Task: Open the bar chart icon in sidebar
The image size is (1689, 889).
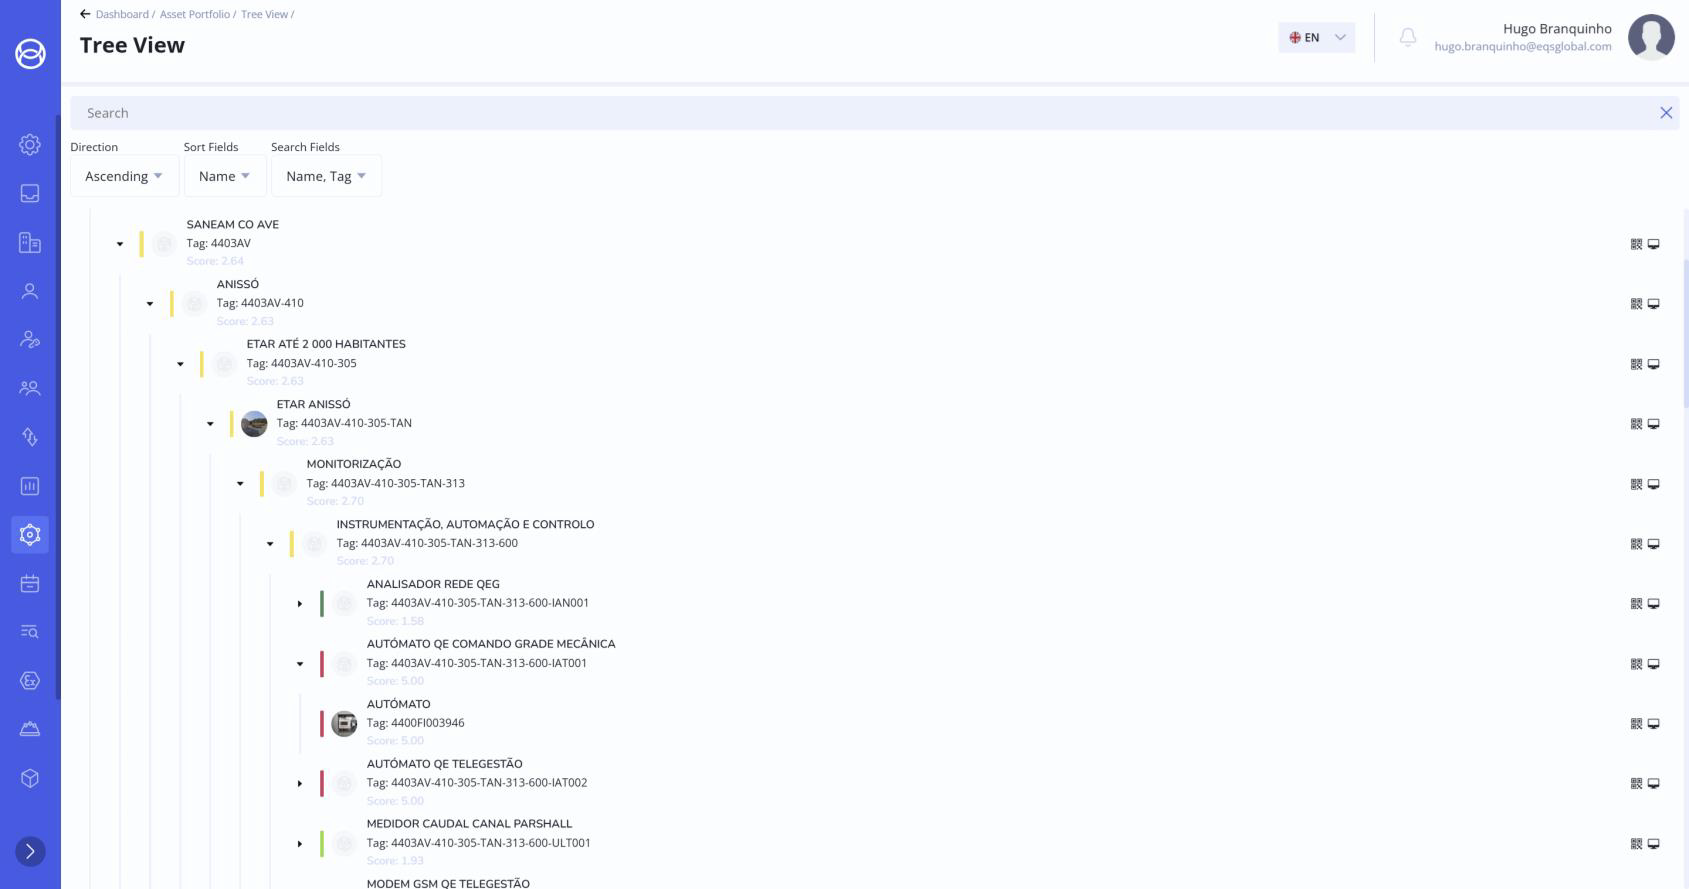Action: point(30,486)
